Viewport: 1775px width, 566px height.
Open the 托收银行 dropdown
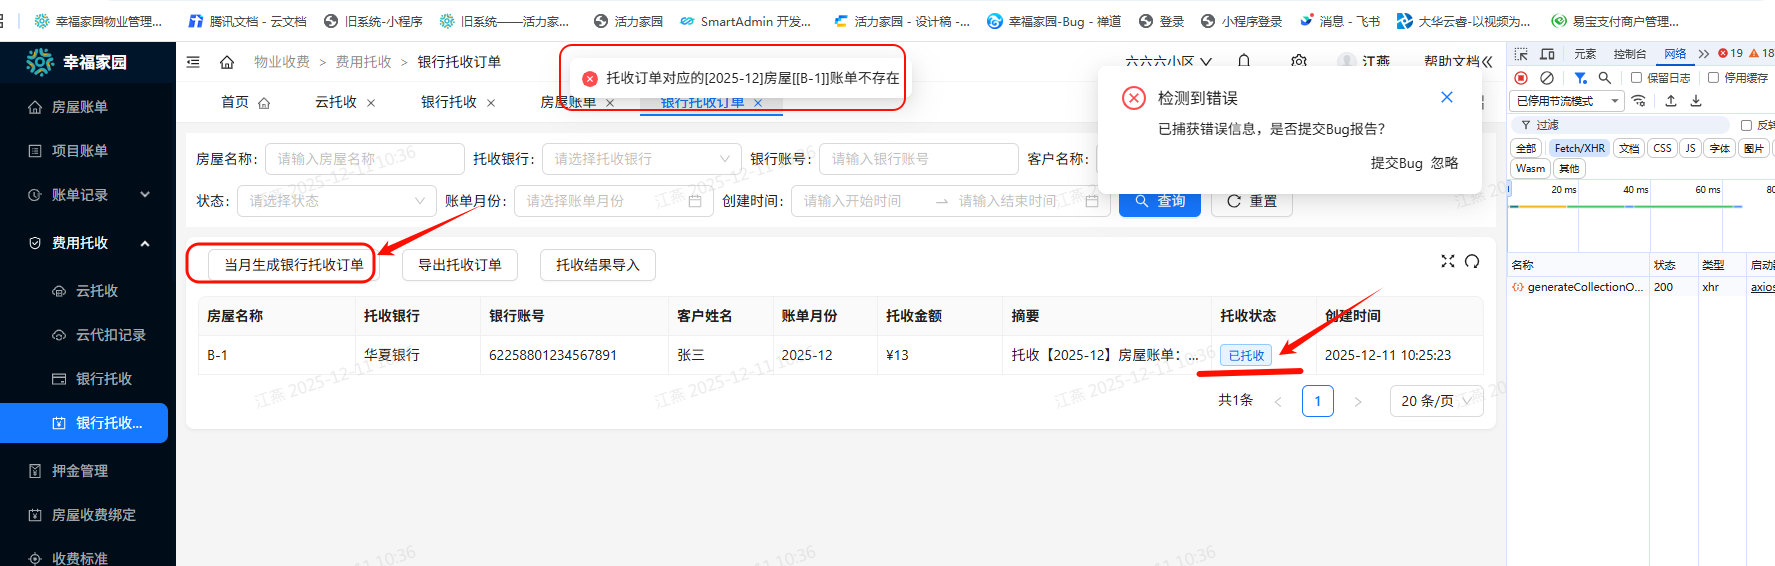pyautogui.click(x=641, y=159)
